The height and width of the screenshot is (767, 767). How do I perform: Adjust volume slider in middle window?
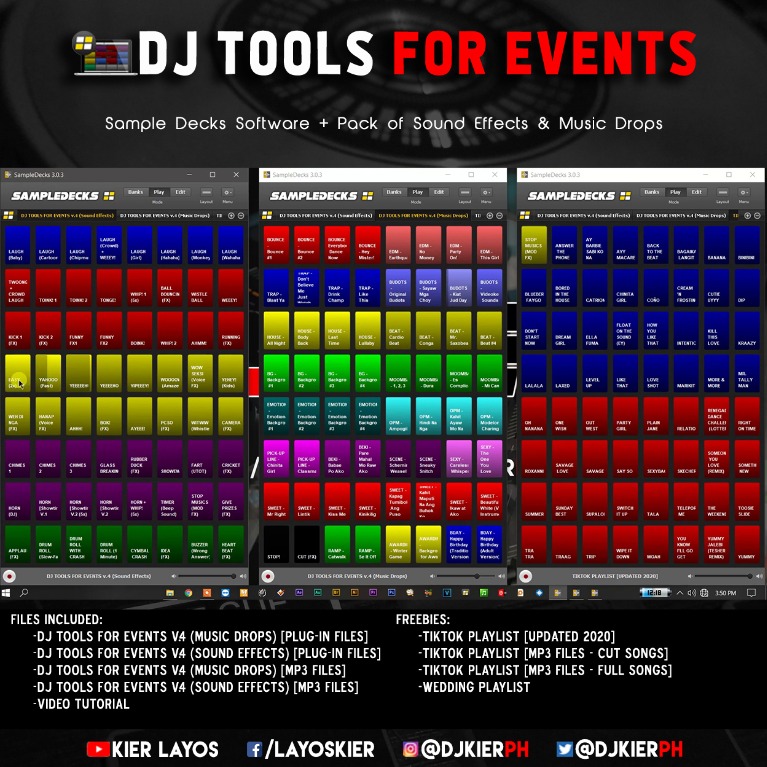pyautogui.click(x=467, y=576)
